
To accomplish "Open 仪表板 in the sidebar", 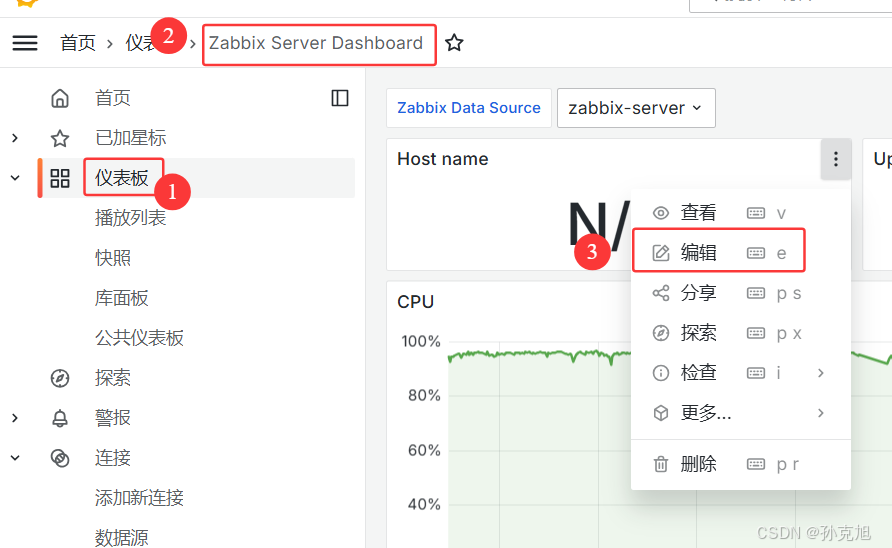I will point(122,178).
